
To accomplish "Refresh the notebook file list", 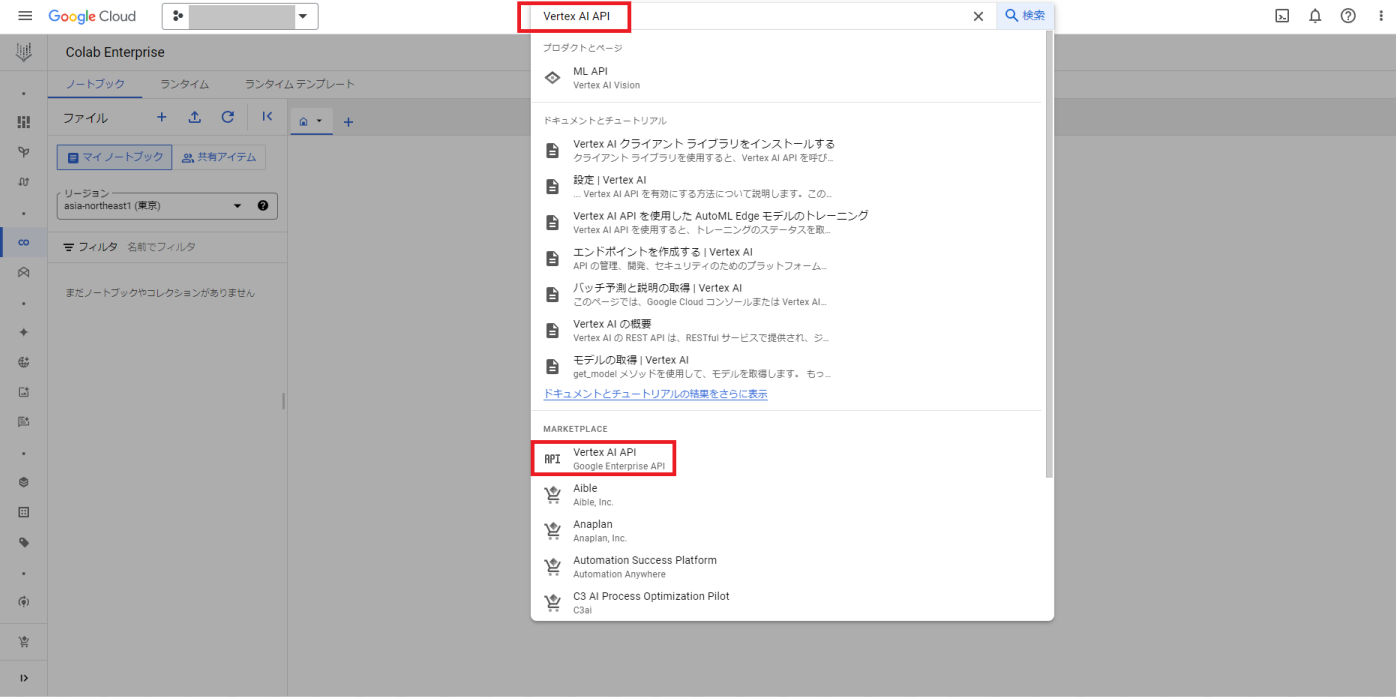I will pyautogui.click(x=227, y=117).
